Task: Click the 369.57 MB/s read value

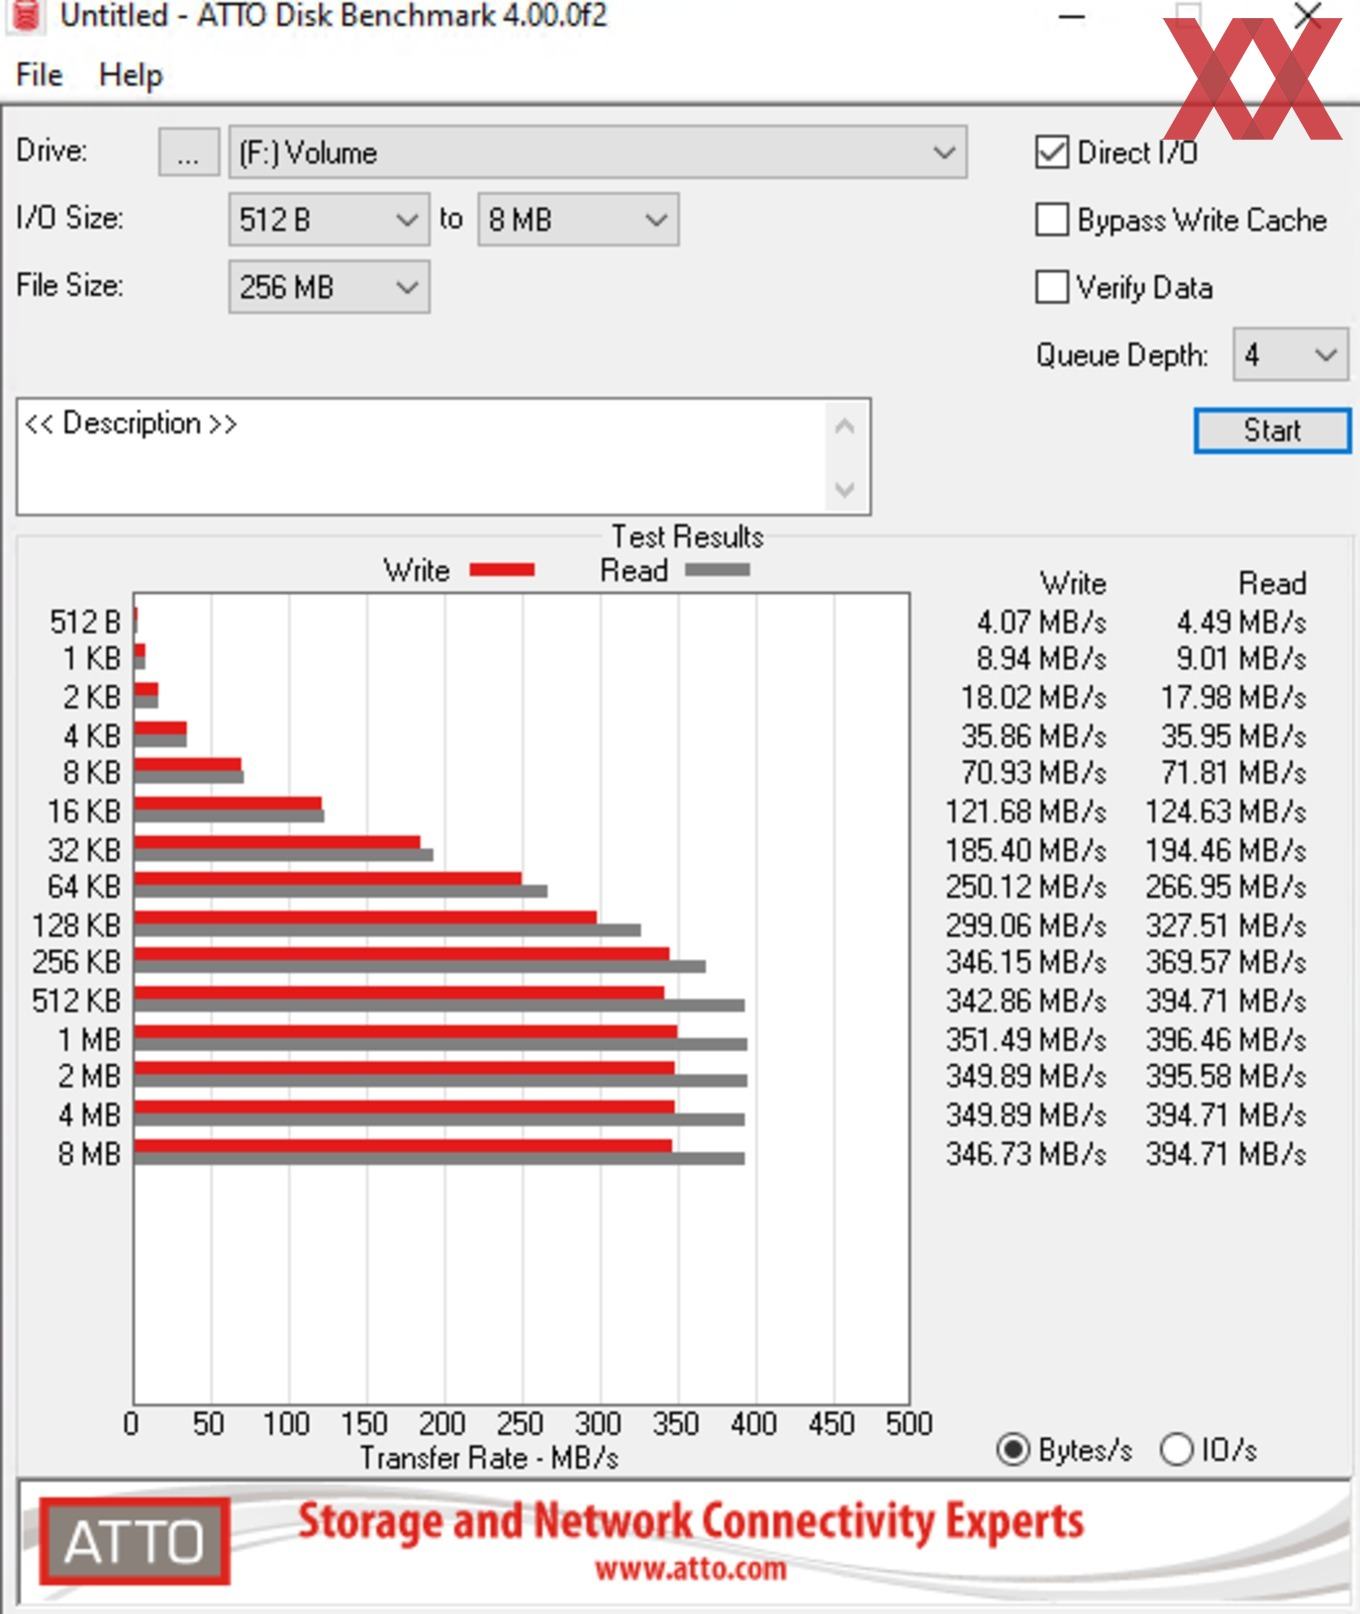Action: pos(1226,961)
